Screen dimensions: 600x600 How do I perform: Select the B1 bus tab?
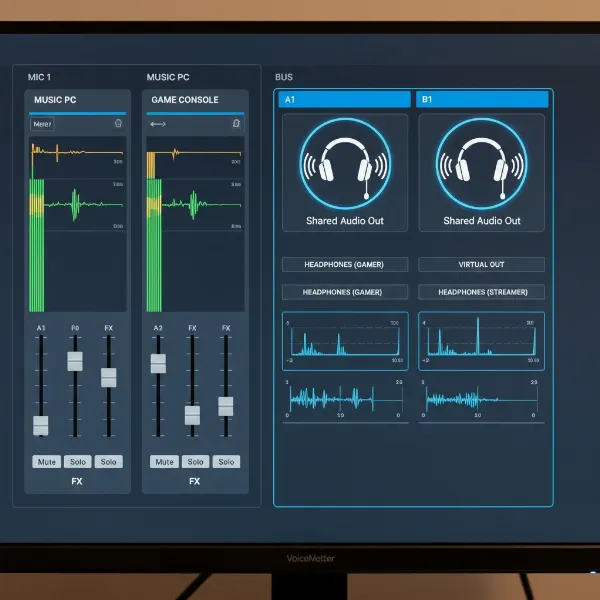(x=482, y=99)
